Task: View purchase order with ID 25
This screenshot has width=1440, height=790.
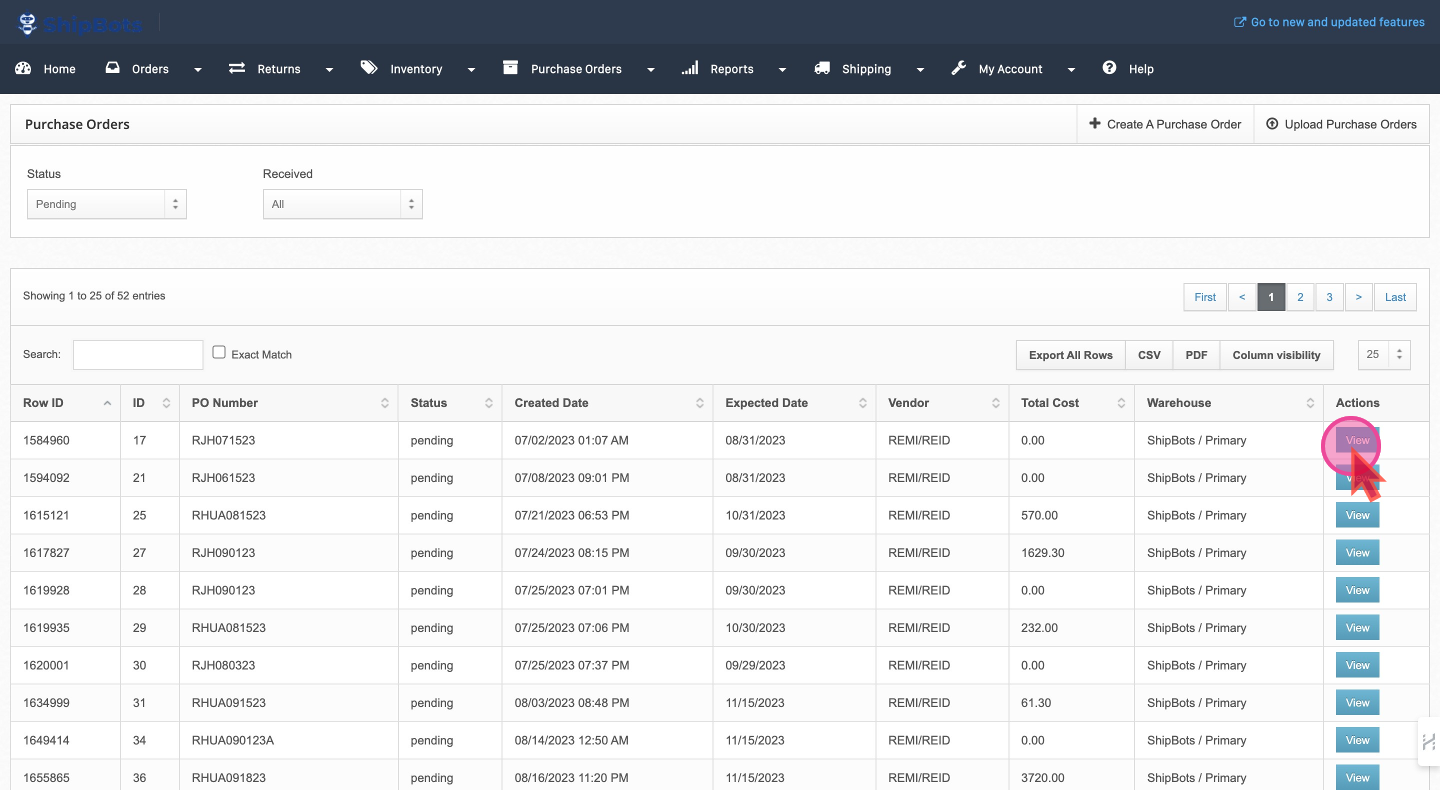Action: click(1357, 515)
